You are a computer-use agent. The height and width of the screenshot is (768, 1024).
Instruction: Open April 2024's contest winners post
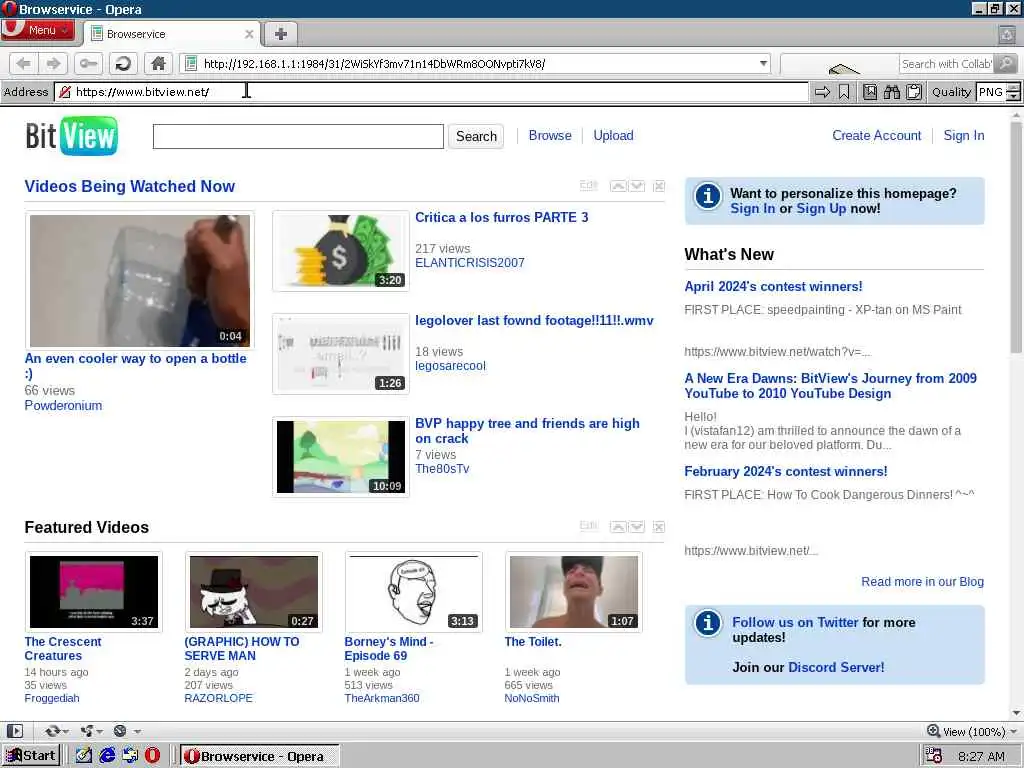[773, 286]
